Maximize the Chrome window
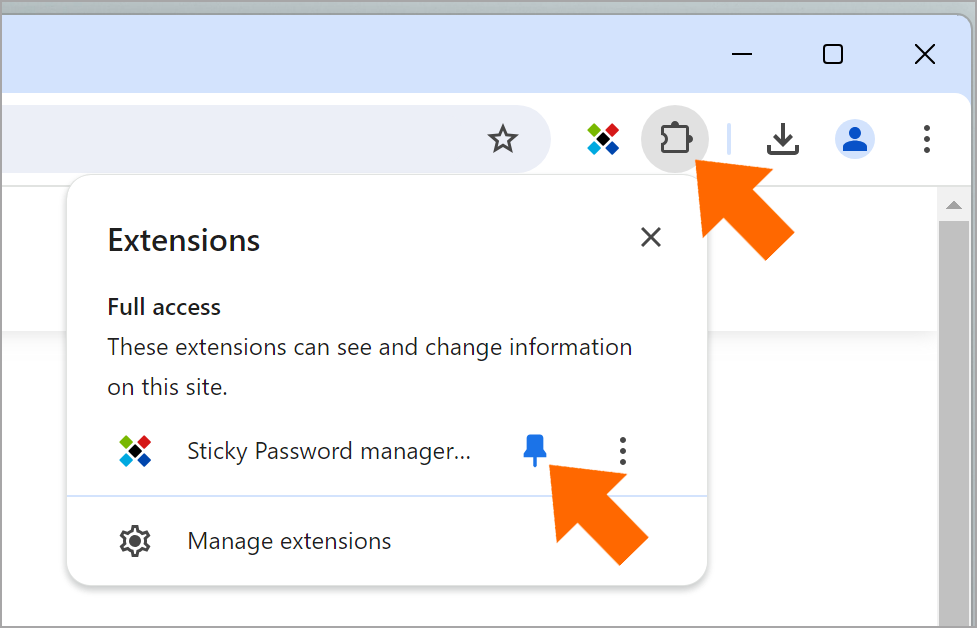This screenshot has height=628, width=977. [833, 54]
